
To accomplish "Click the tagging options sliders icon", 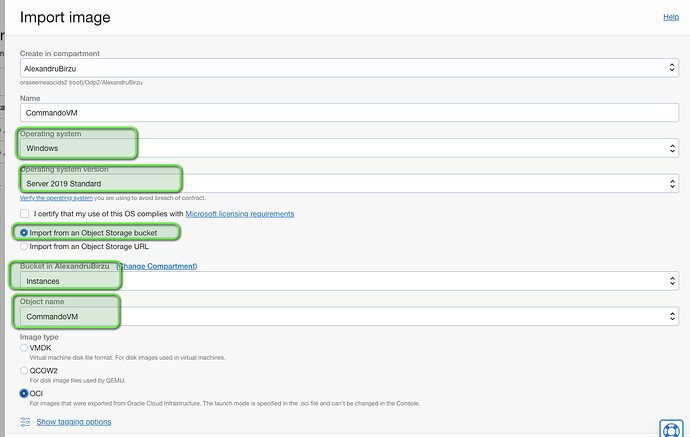I will pyautogui.click(x=26, y=422).
